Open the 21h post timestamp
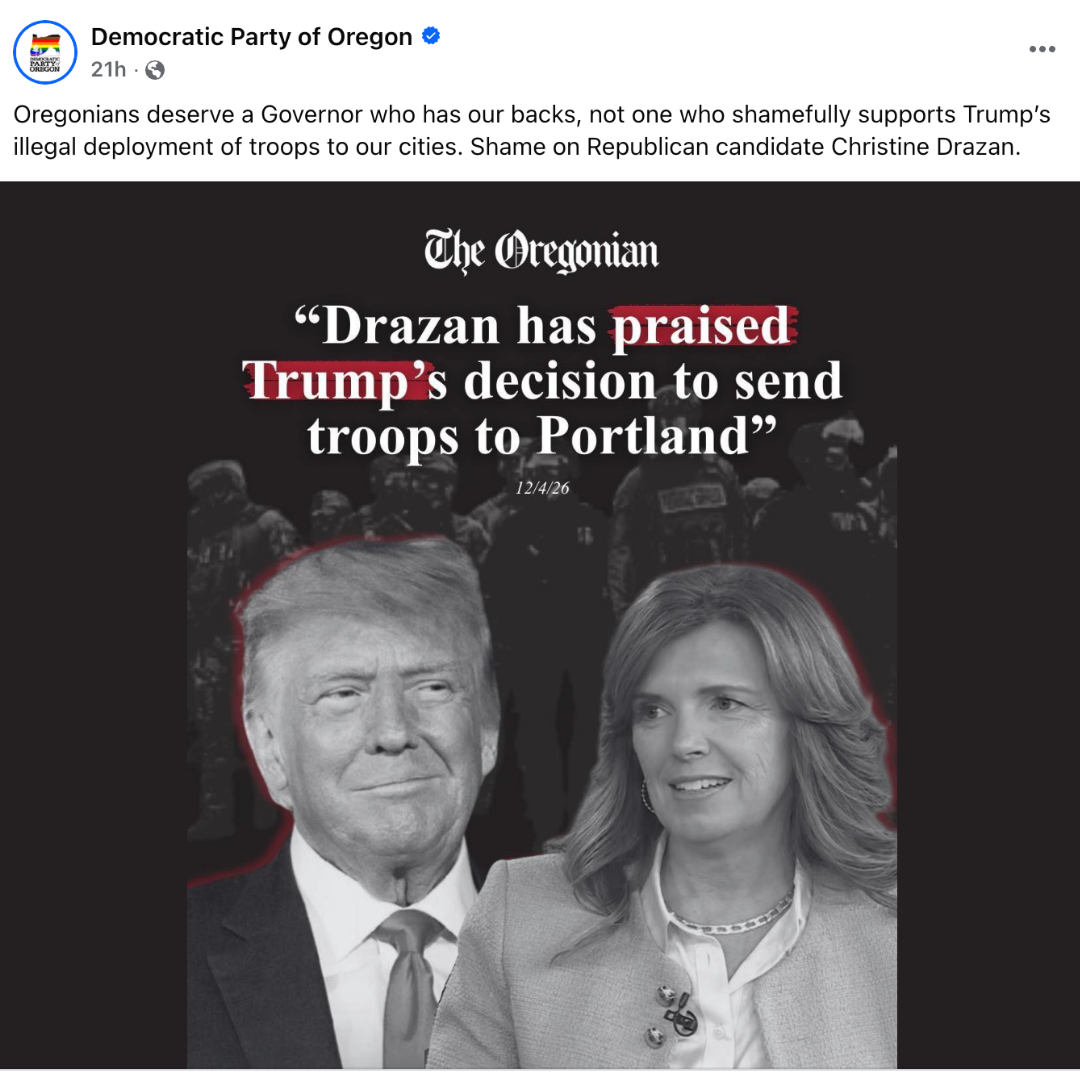Screen dimensions: 1080x1080 pyautogui.click(x=109, y=70)
